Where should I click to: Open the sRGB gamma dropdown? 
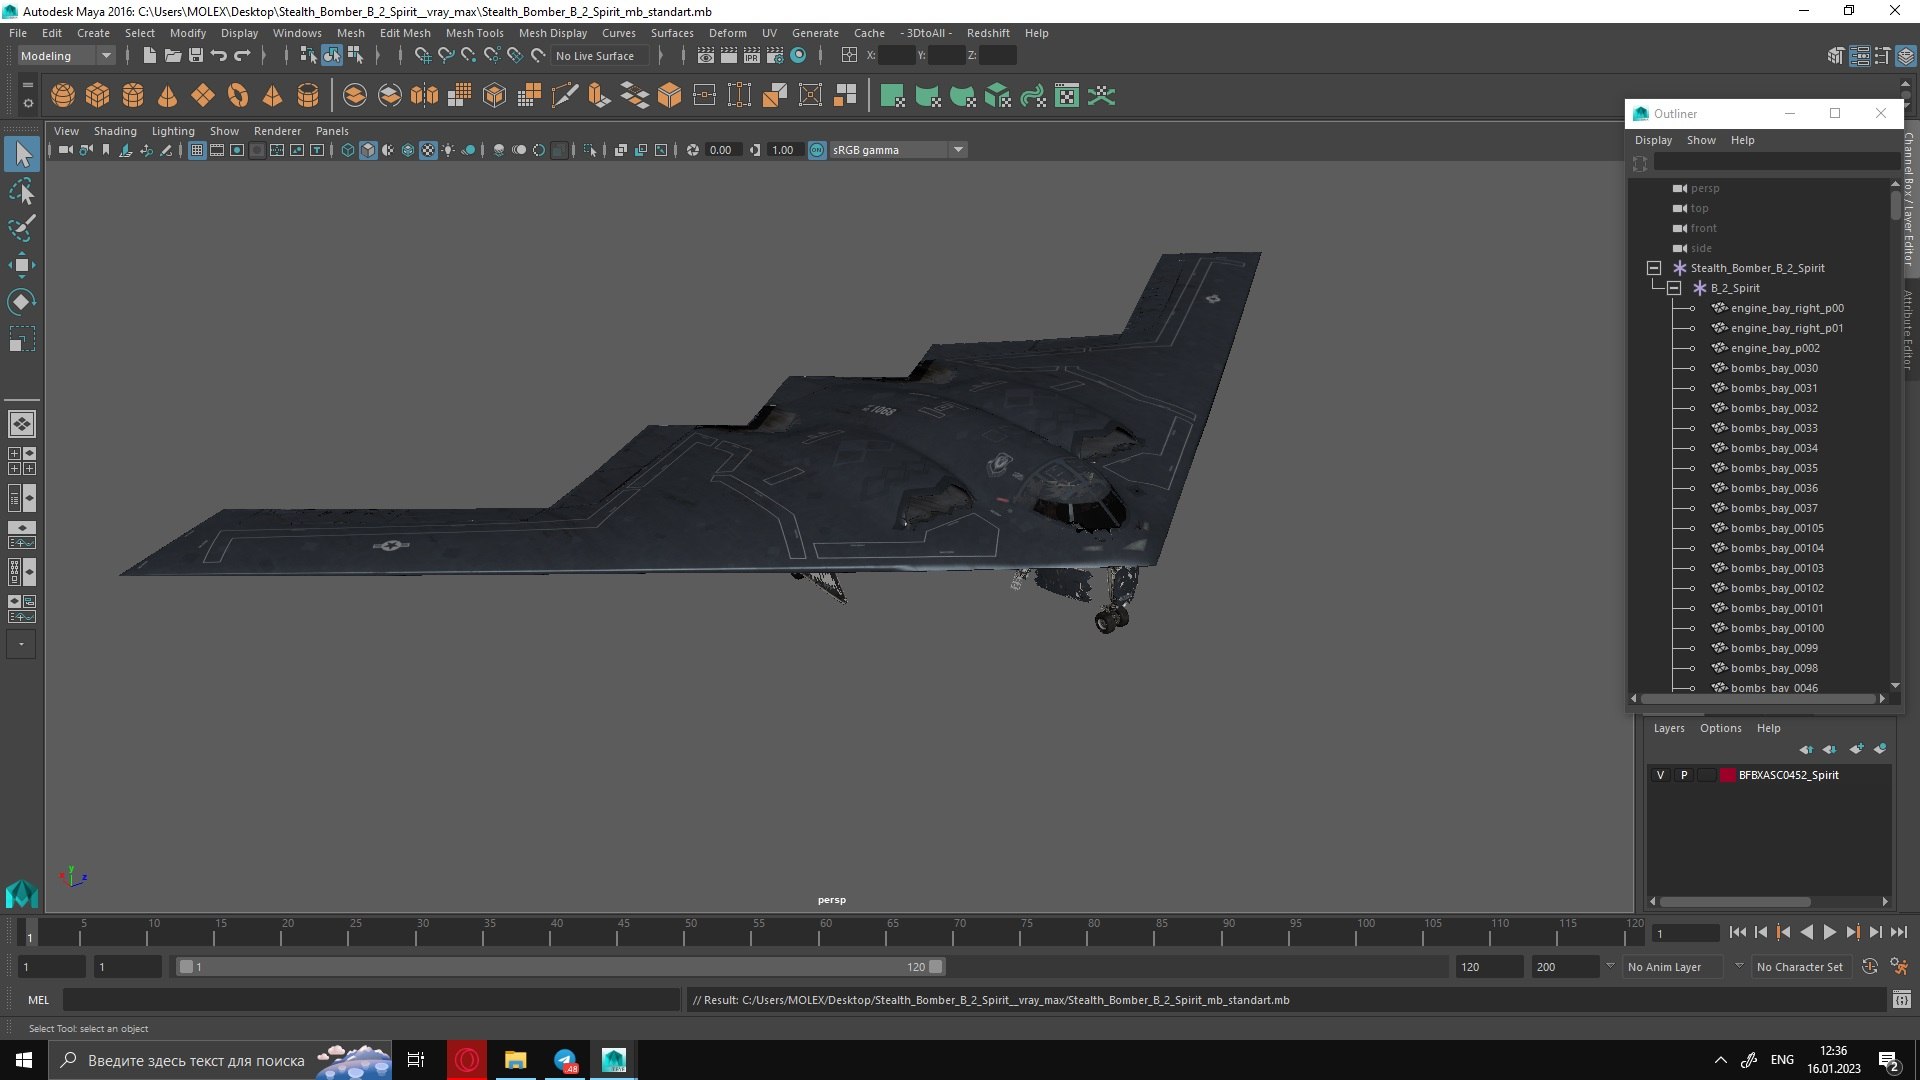958,150
